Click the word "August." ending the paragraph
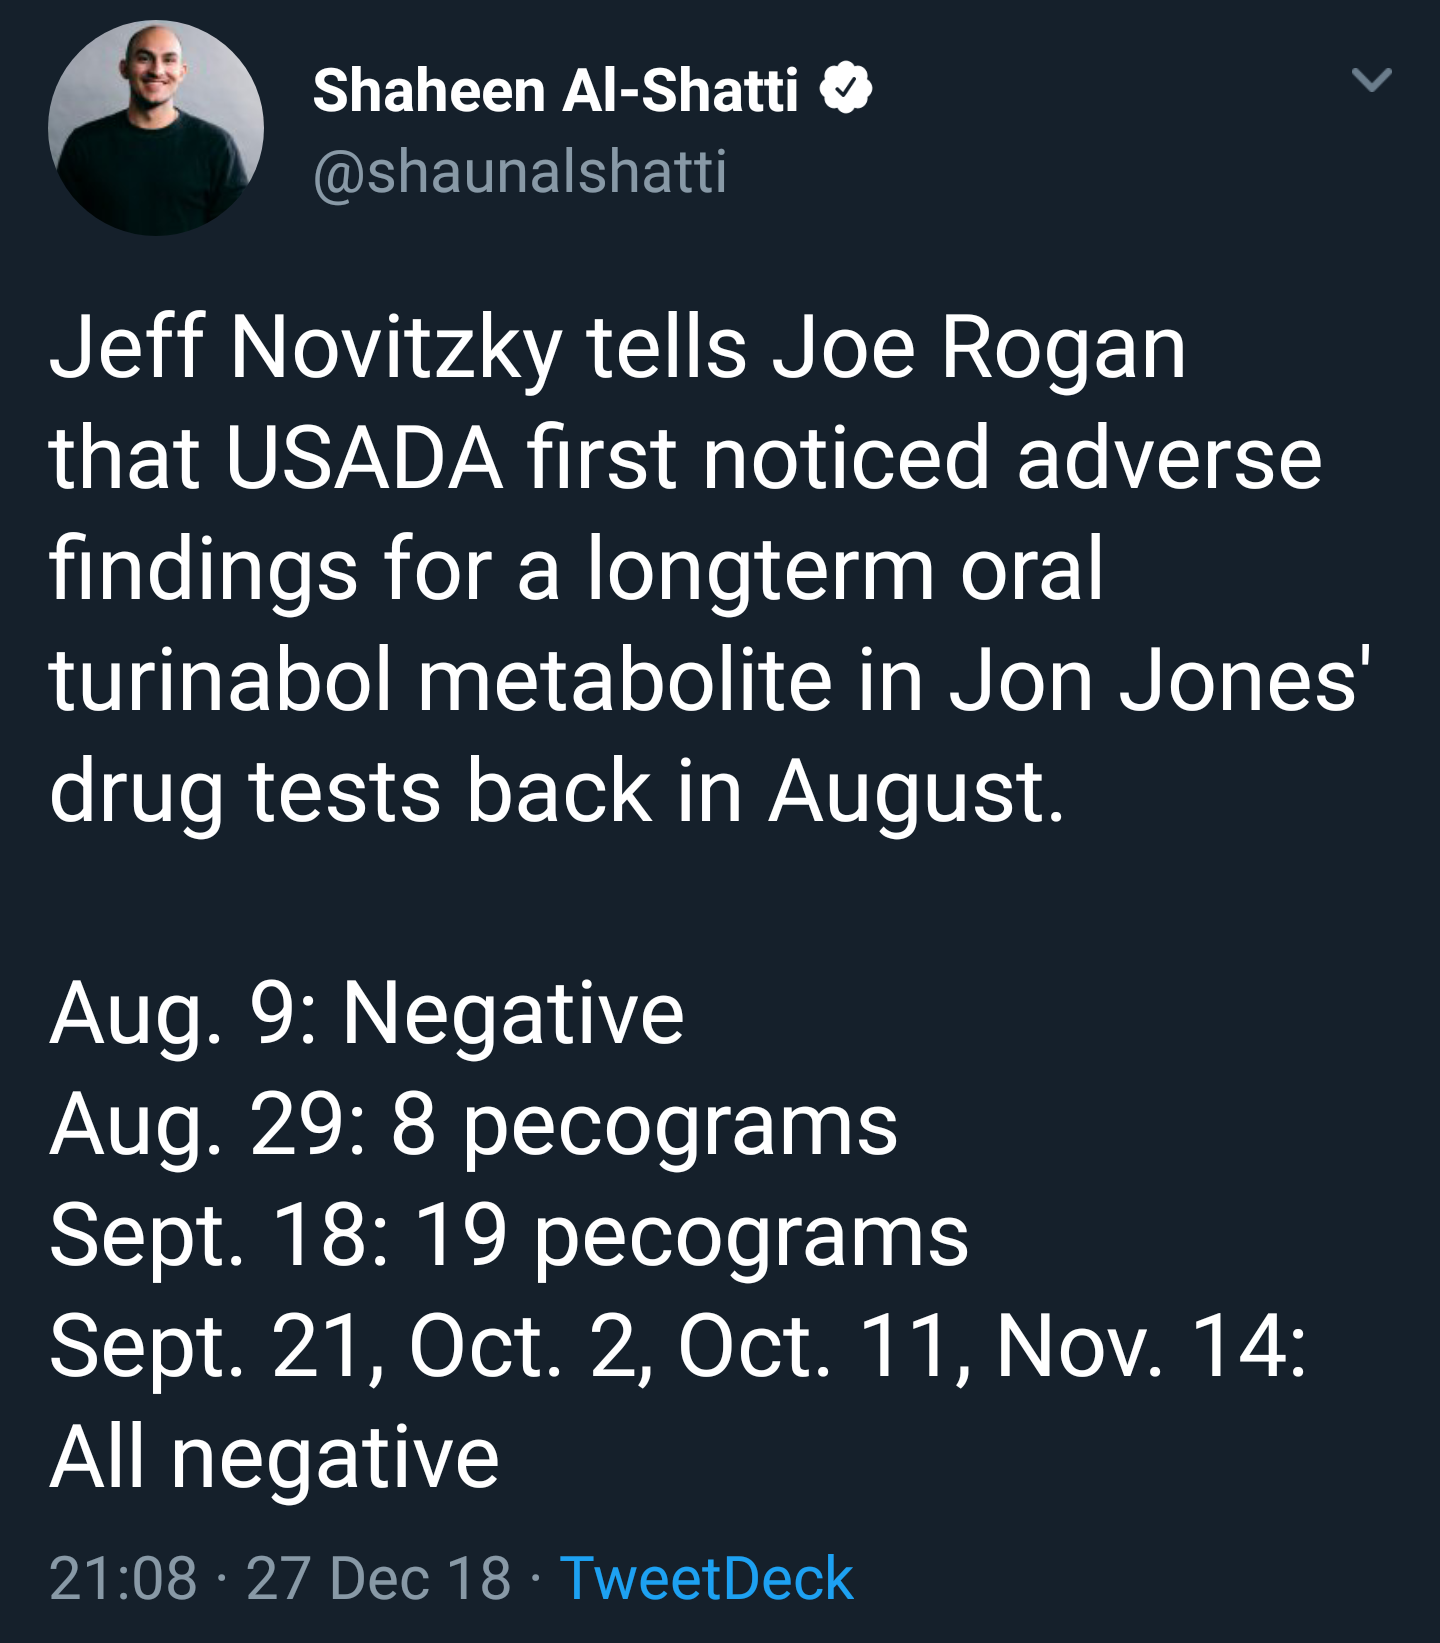Image resolution: width=1440 pixels, height=1643 pixels. click(916, 791)
